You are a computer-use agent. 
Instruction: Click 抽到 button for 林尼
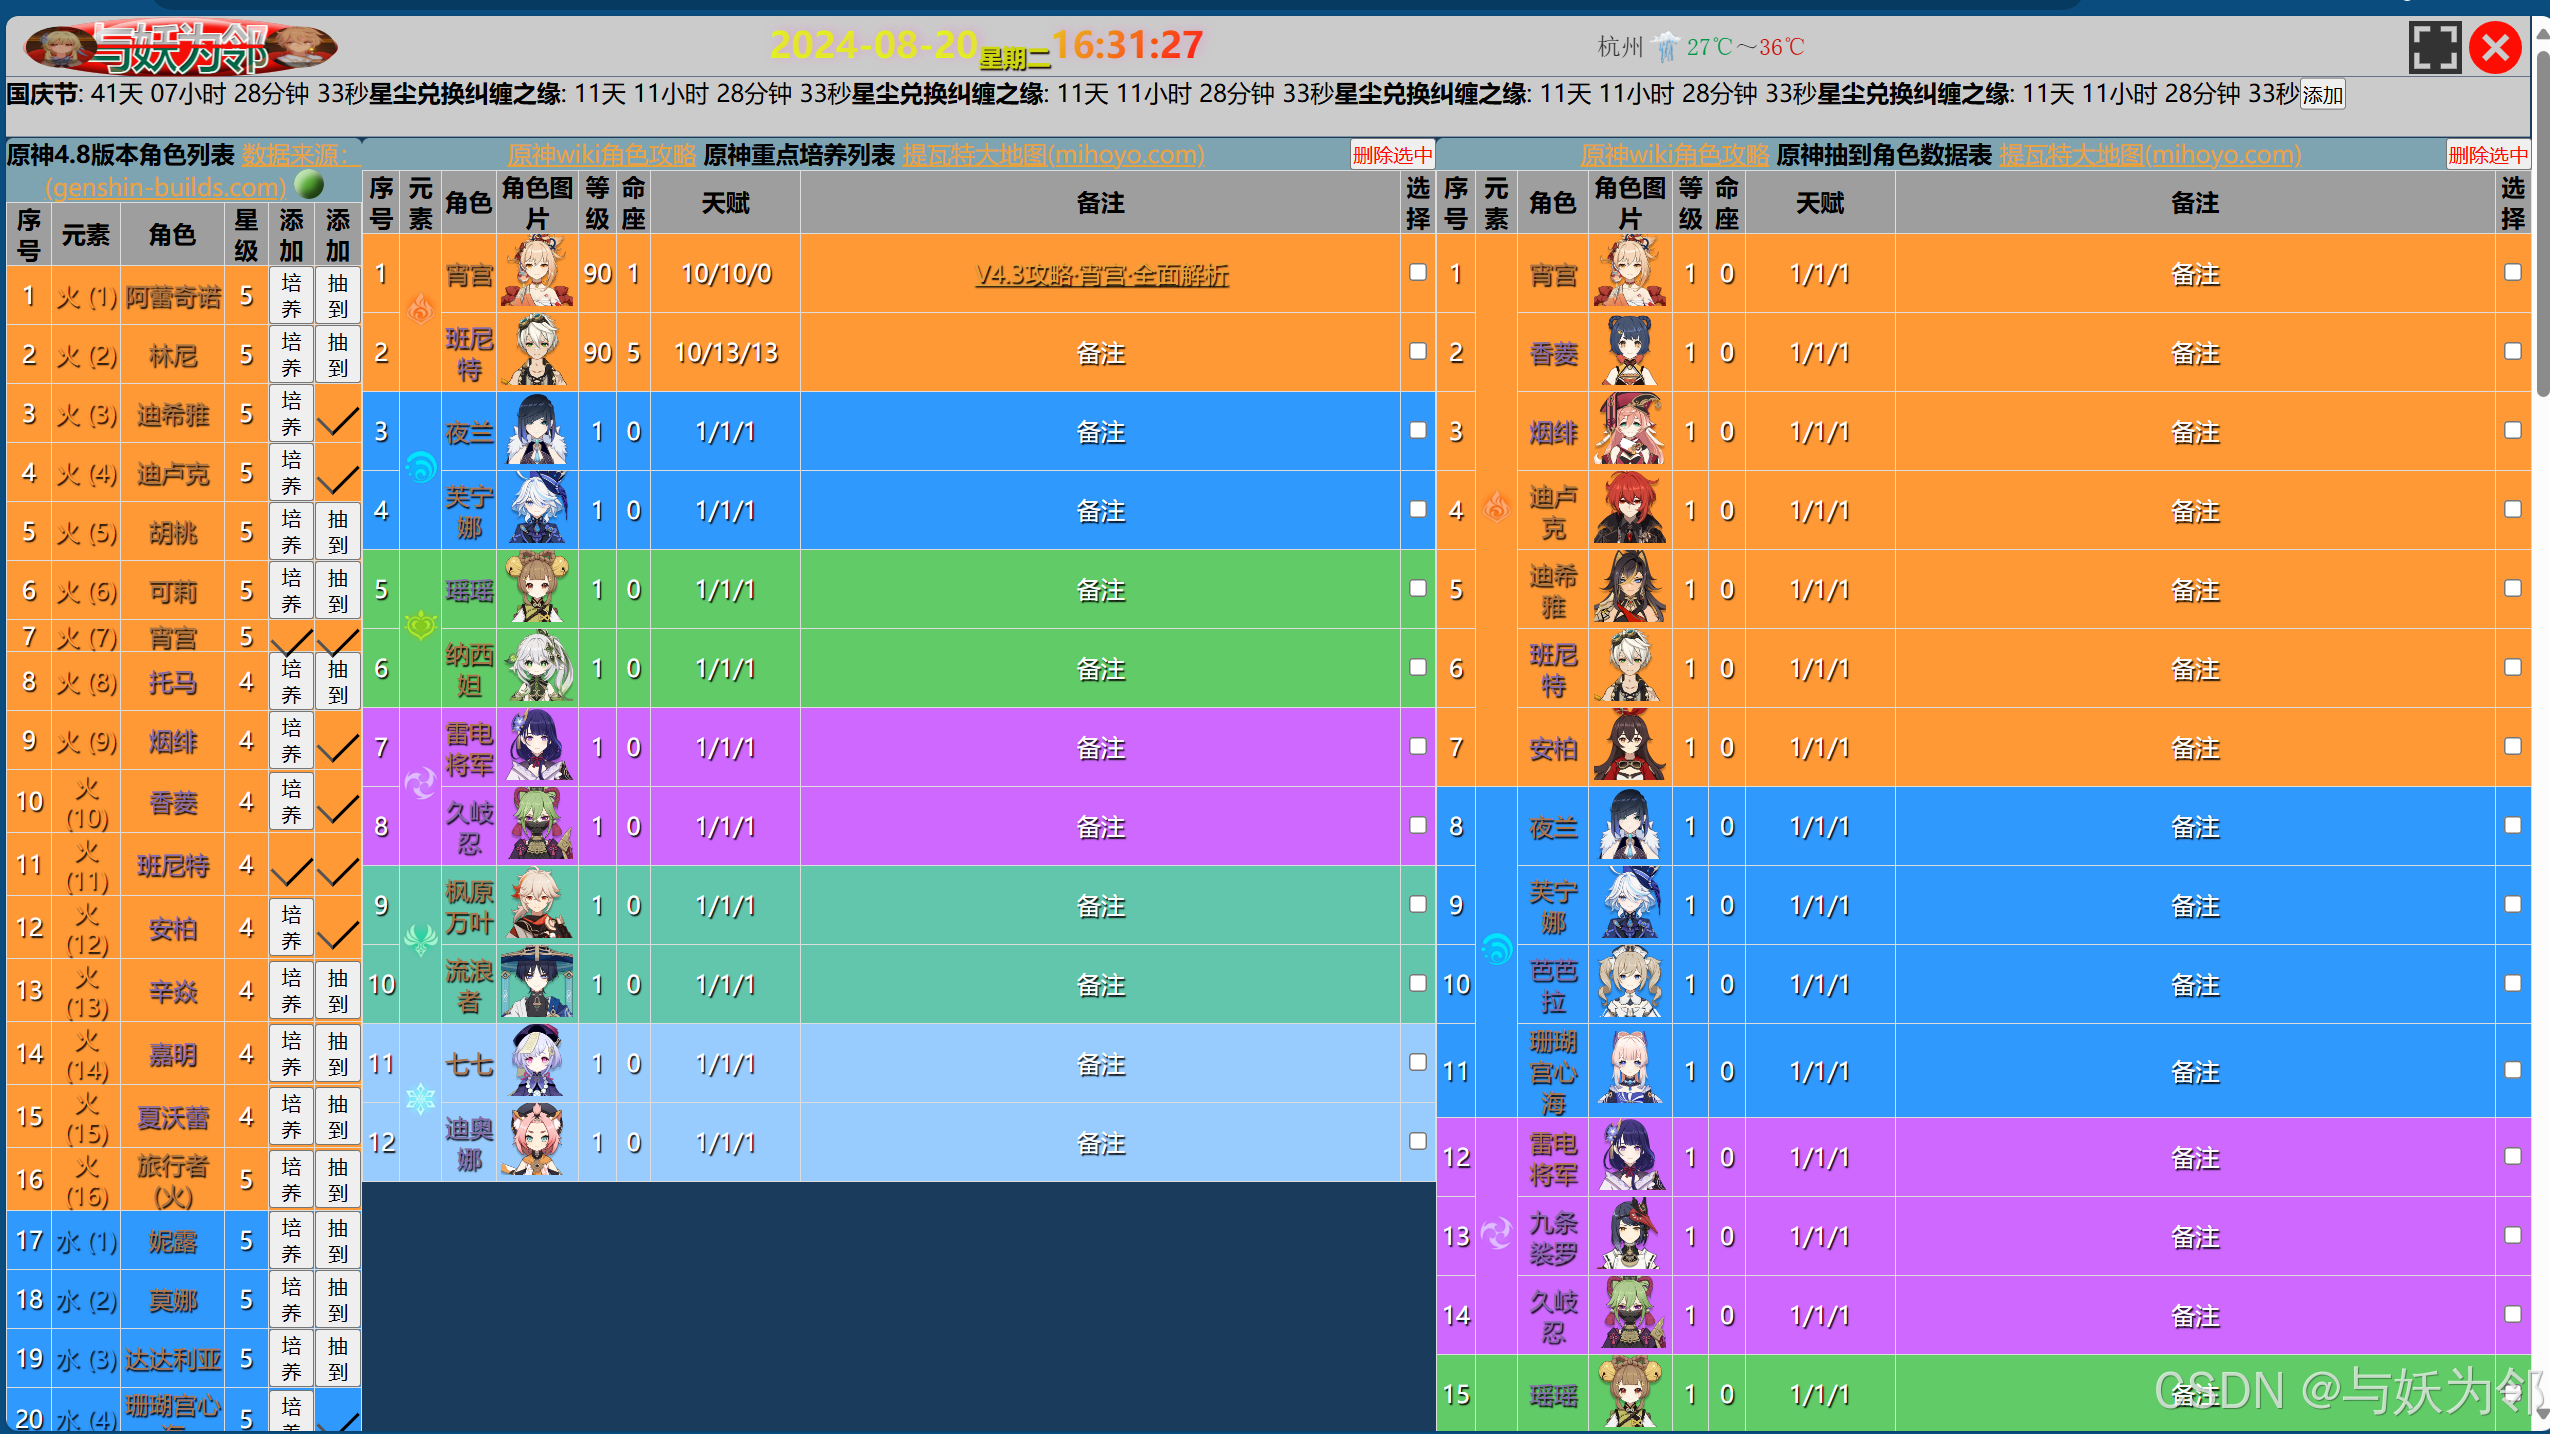[x=338, y=354]
